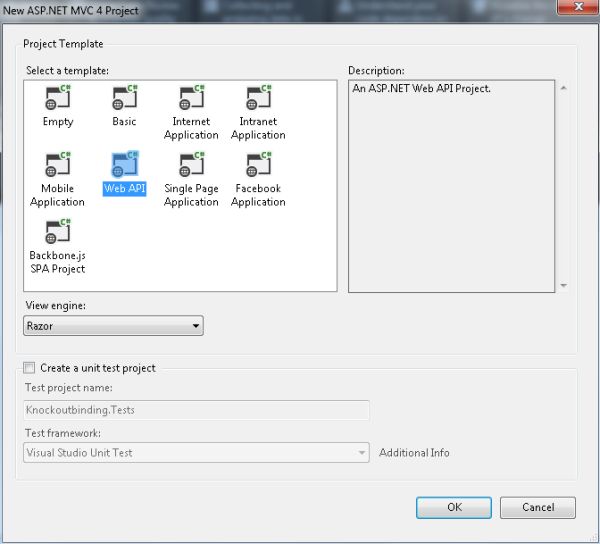The height and width of the screenshot is (544, 600).
Task: Enable Create a unit test project checkbox
Action: 29,368
